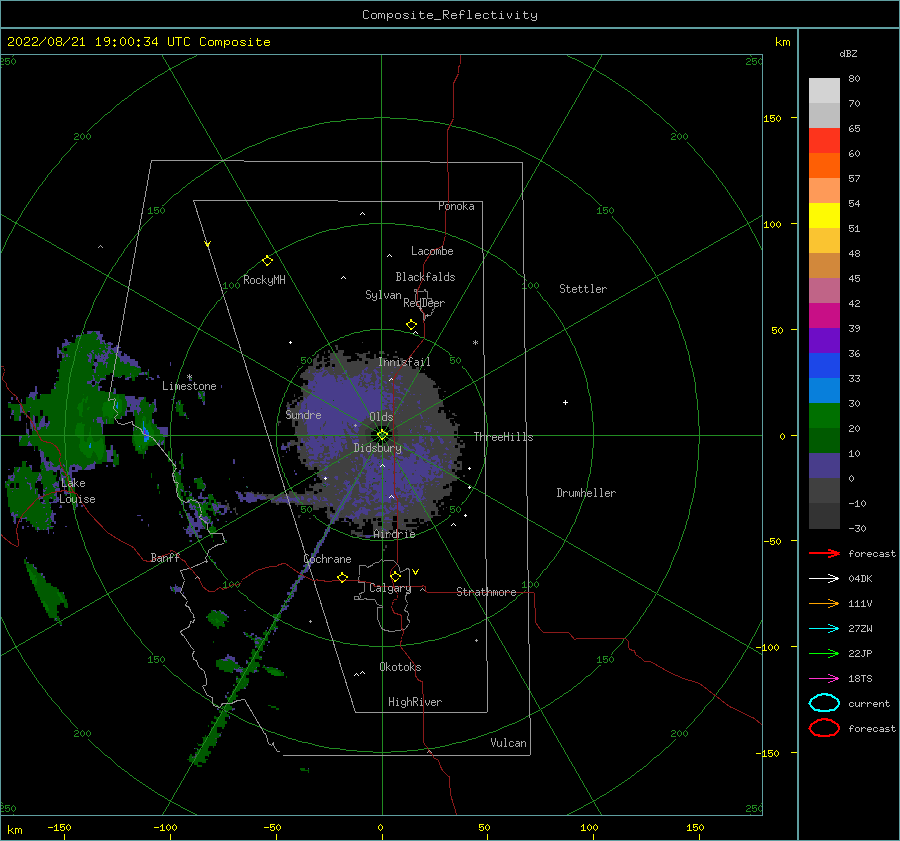Image resolution: width=900 pixels, height=841 pixels.
Task: Click the Okotoks label
Action: coord(400,667)
